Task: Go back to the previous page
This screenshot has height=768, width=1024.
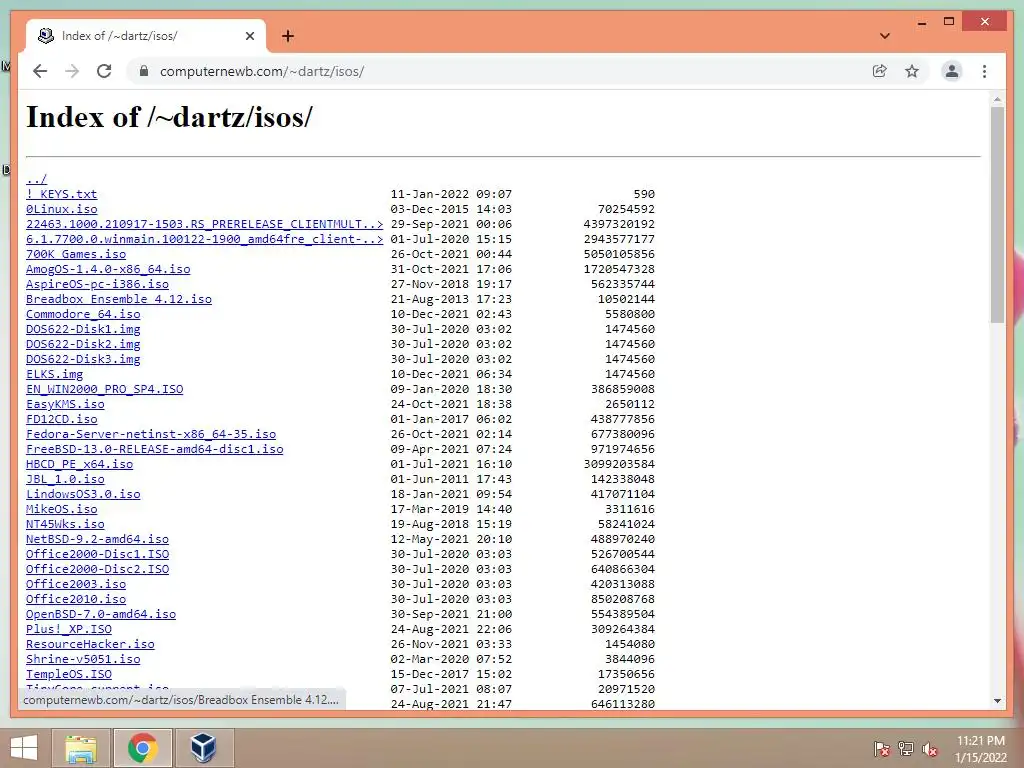Action: (40, 71)
